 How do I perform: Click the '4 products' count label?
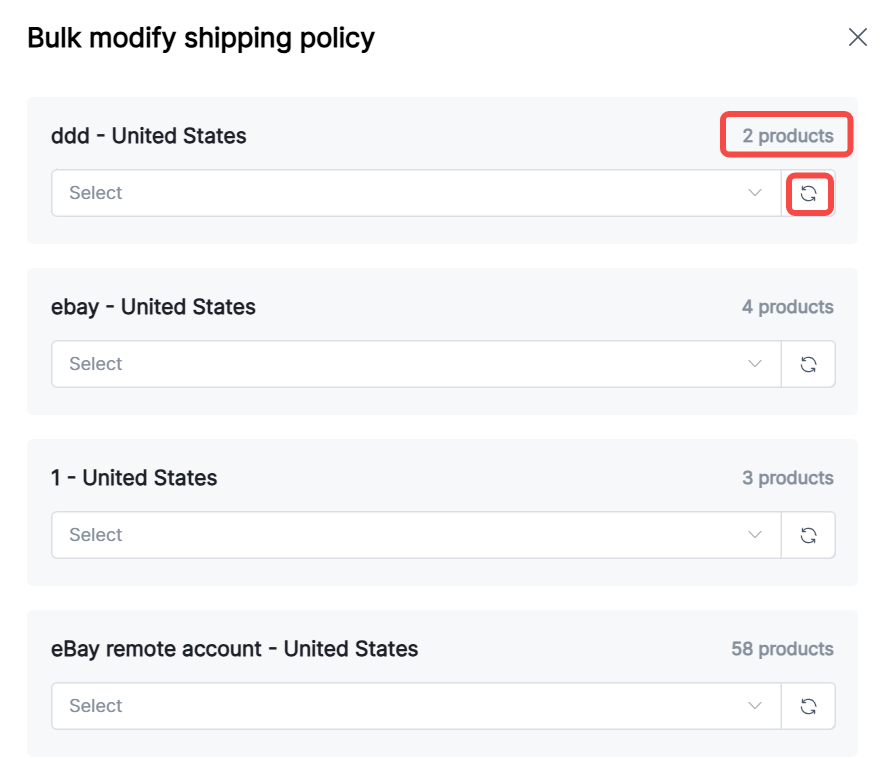pos(787,307)
